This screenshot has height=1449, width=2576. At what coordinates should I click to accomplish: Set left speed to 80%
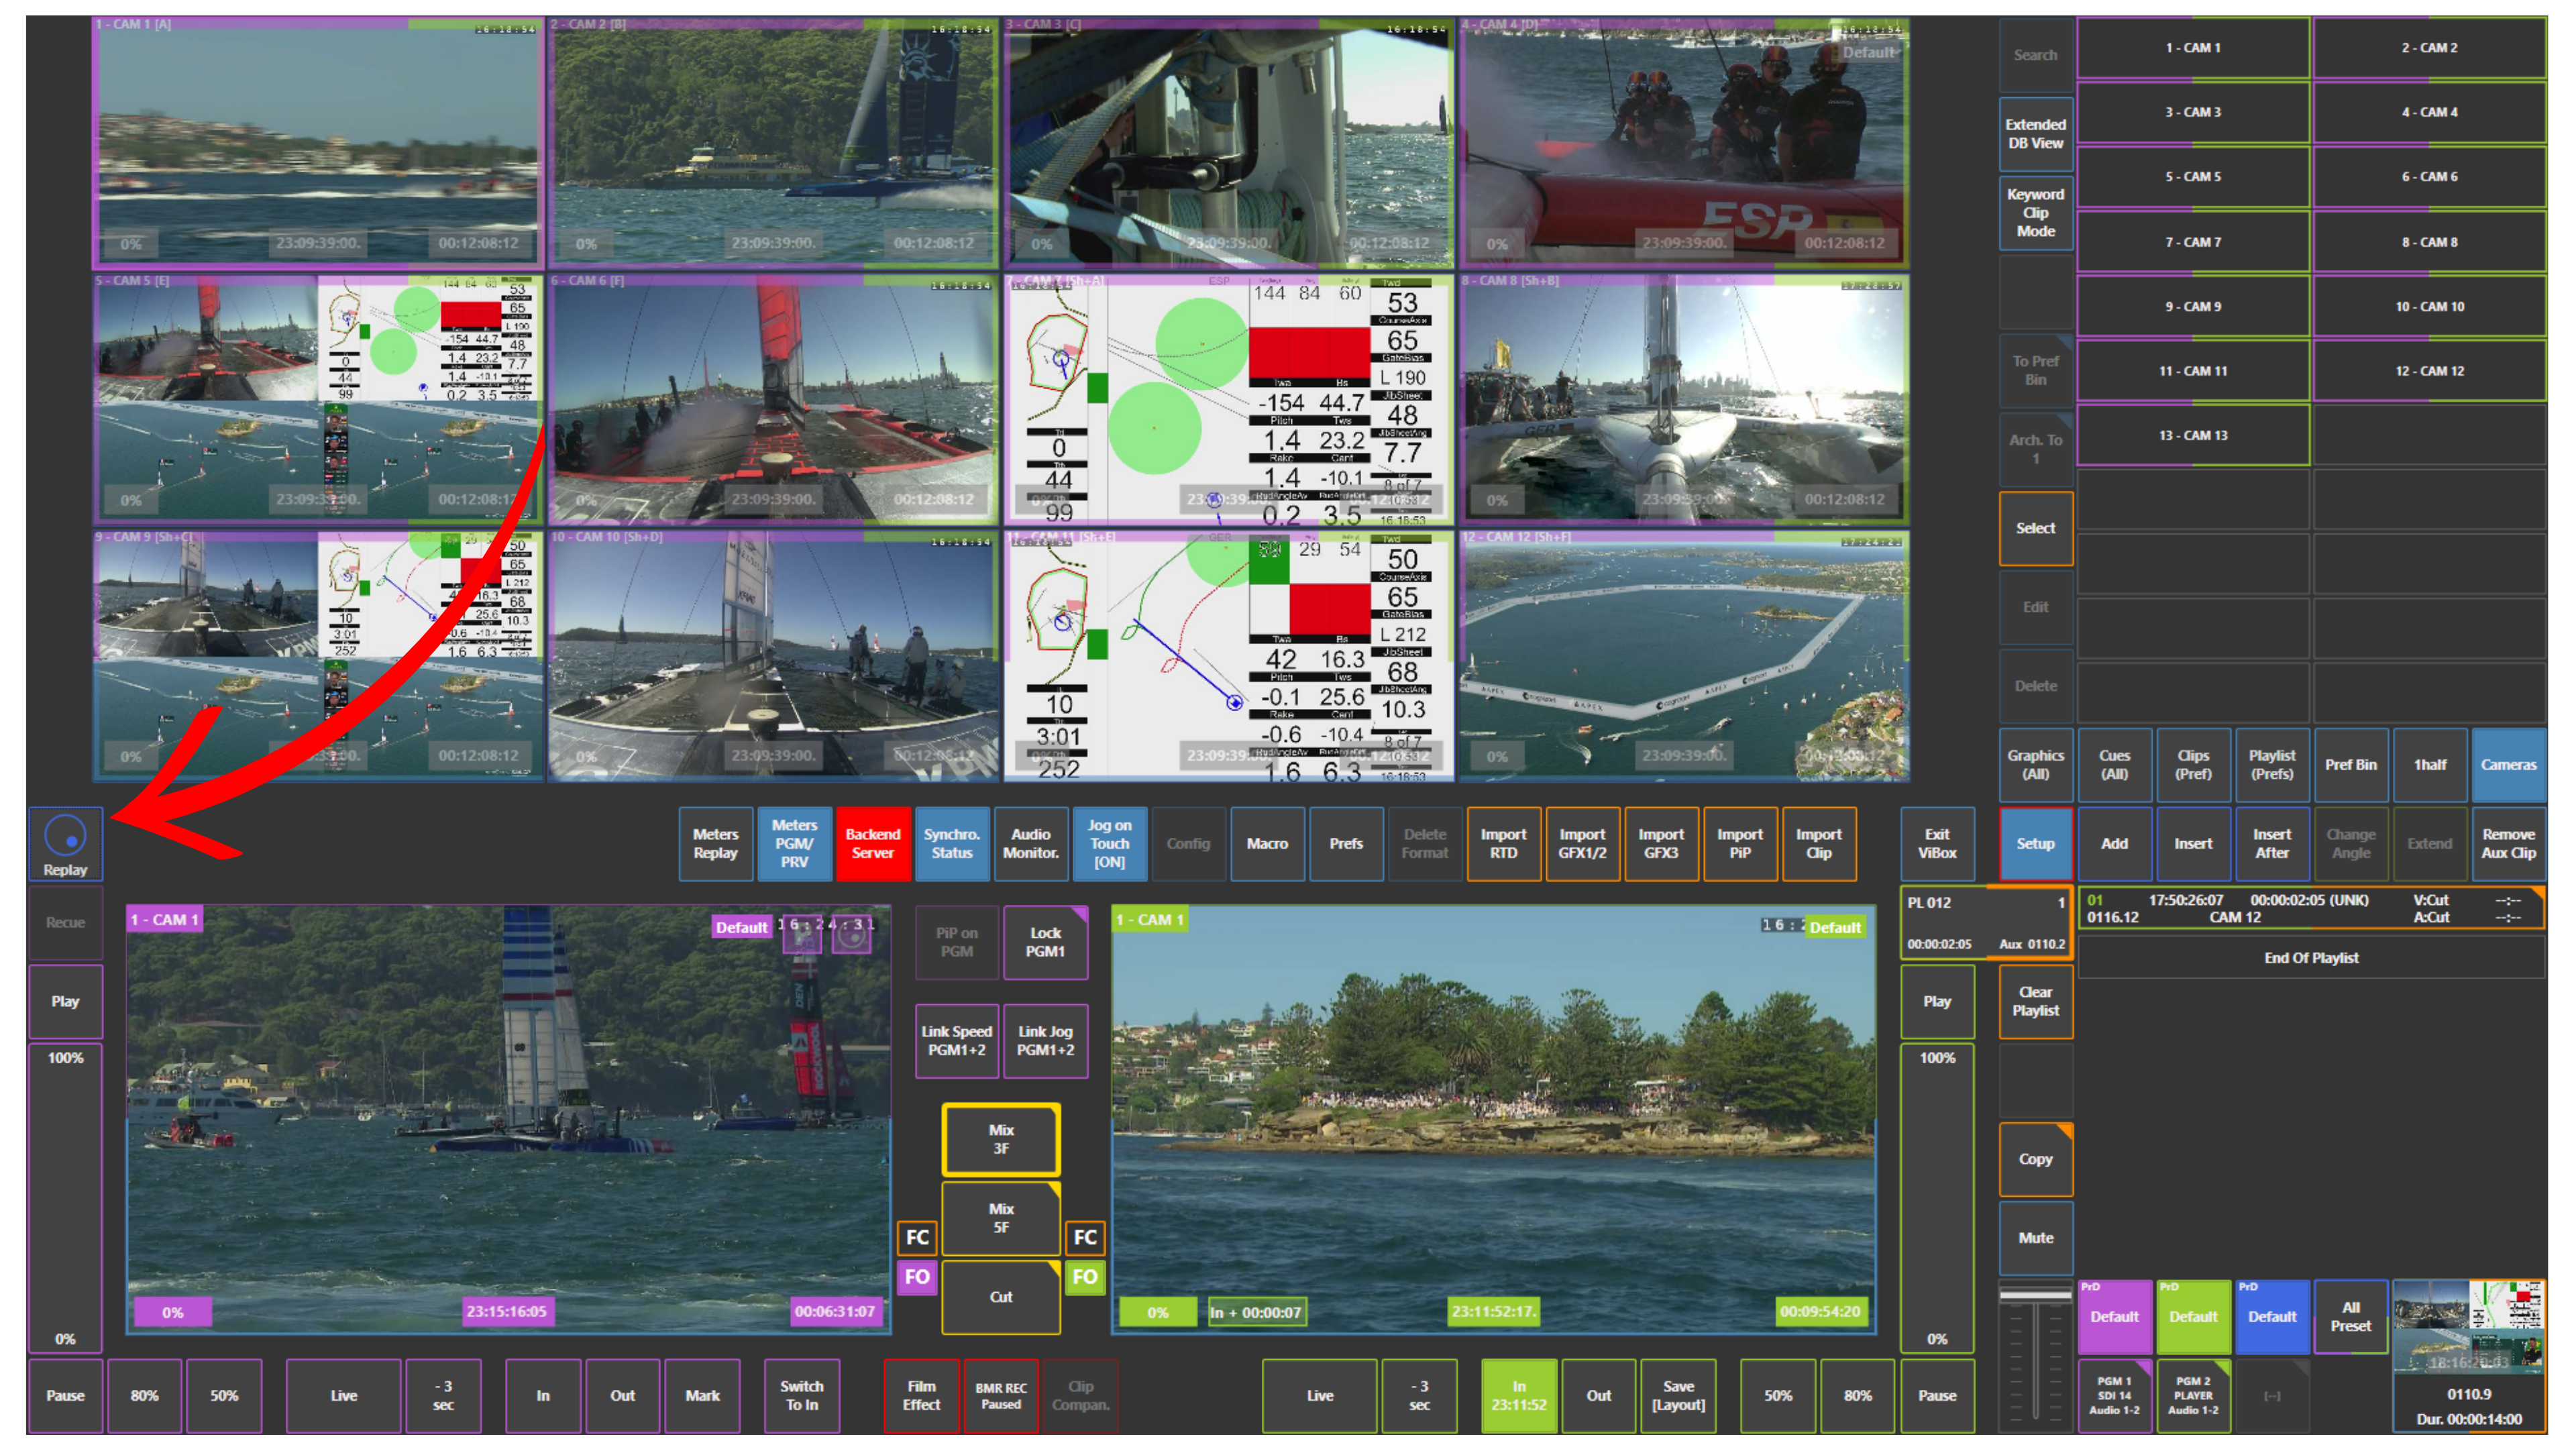point(144,1396)
